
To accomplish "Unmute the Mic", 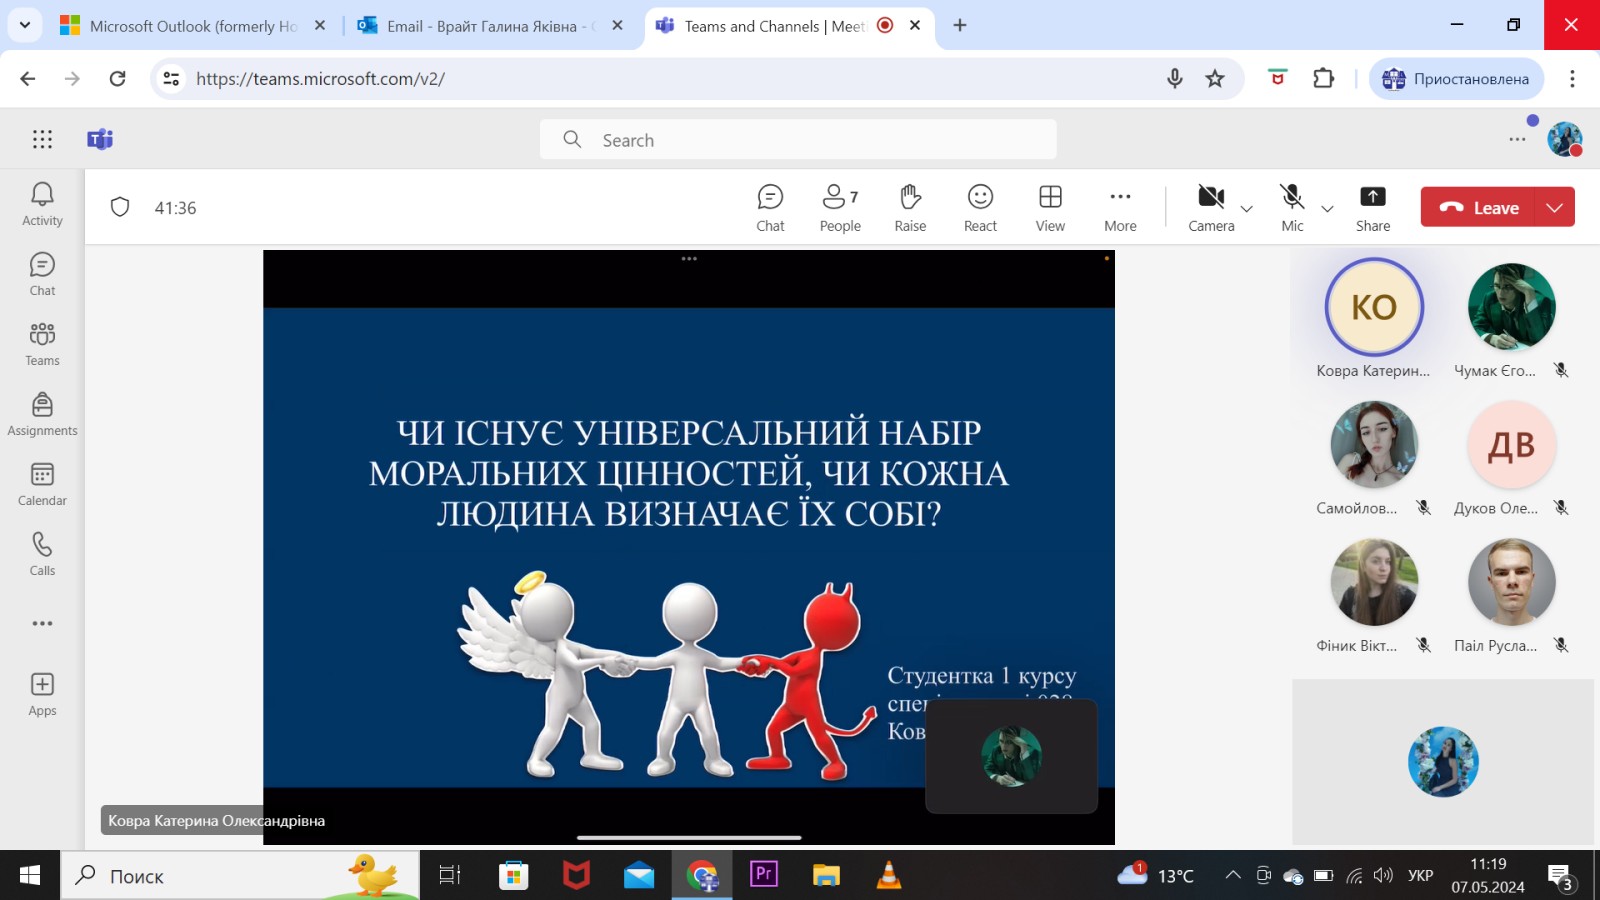I will [x=1292, y=207].
